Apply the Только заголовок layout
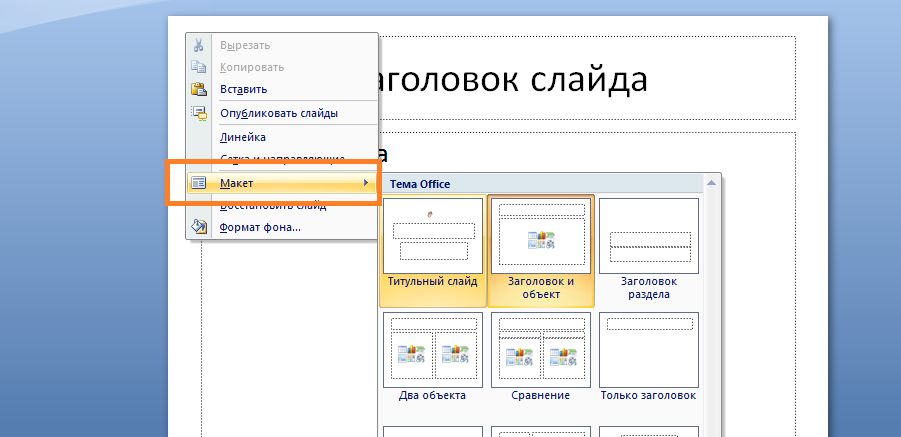901x437 pixels. tap(649, 355)
